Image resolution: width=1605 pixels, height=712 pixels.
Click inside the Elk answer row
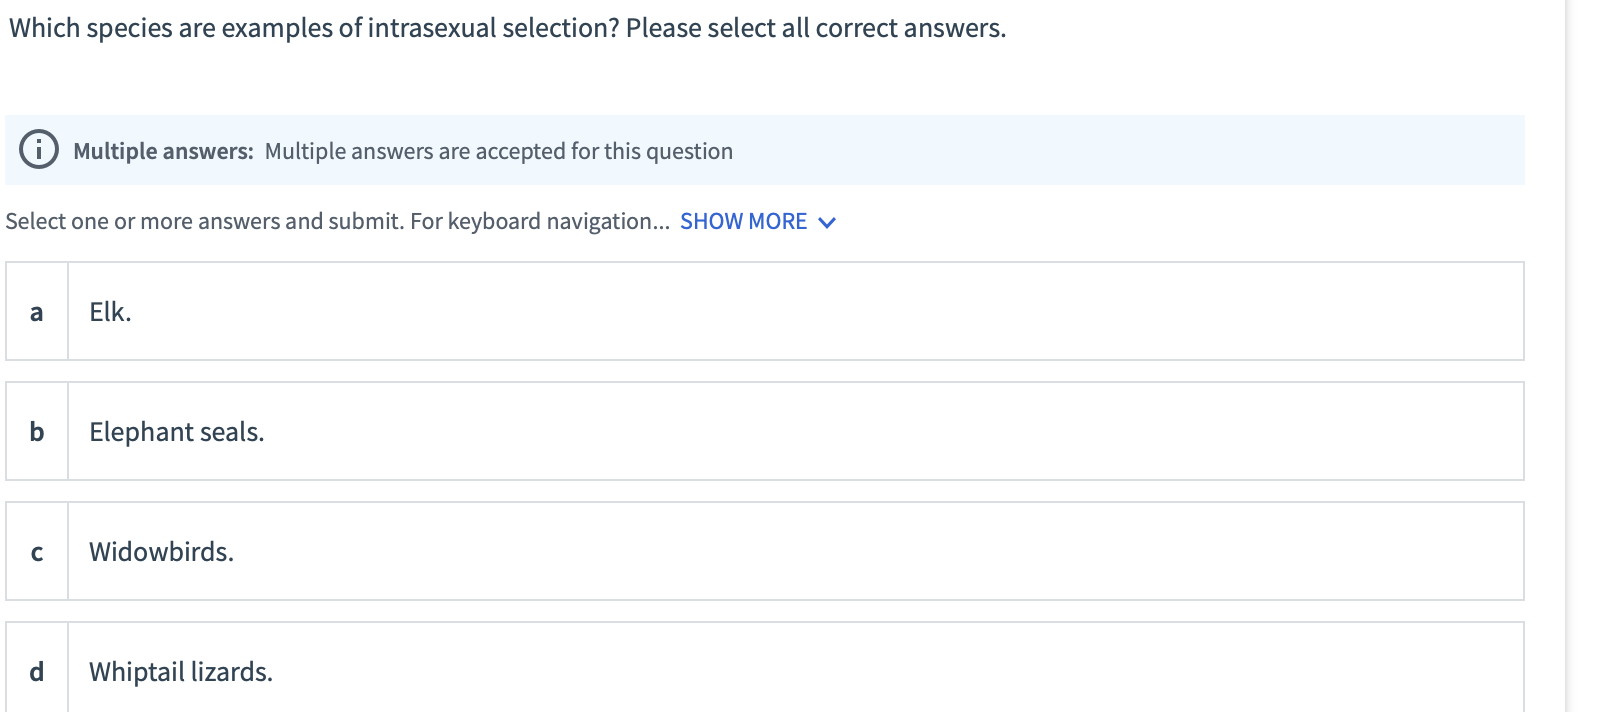pyautogui.click(x=700, y=312)
